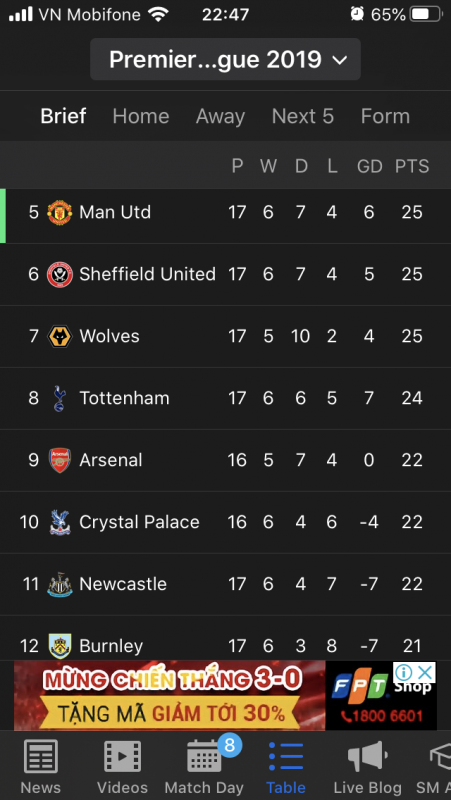Tap the FPT Shop promotional banner
The height and width of the screenshot is (800, 451).
pos(226,695)
